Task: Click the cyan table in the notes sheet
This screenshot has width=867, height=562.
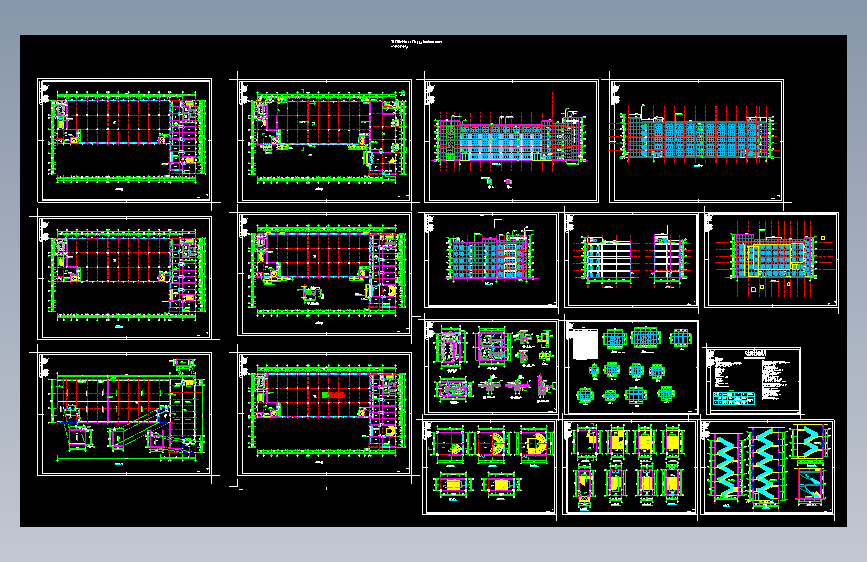Action: click(734, 398)
